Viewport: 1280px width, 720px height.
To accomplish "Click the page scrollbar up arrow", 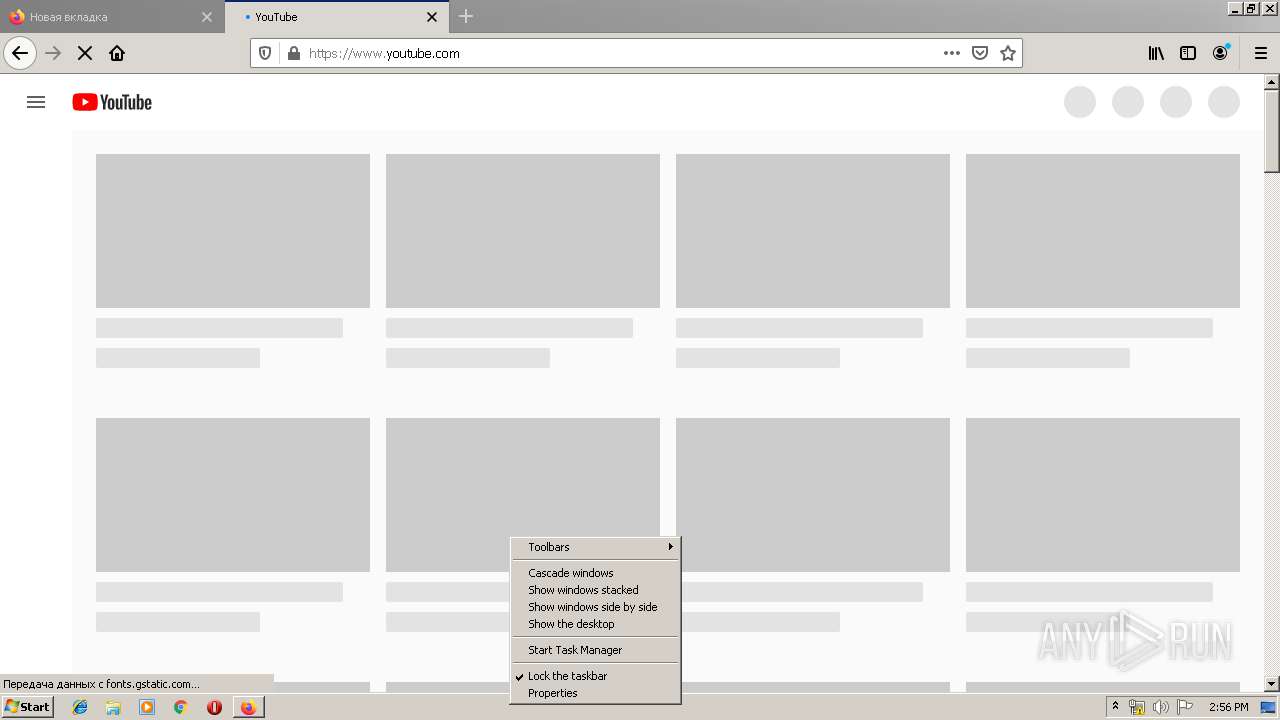I will [1272, 82].
